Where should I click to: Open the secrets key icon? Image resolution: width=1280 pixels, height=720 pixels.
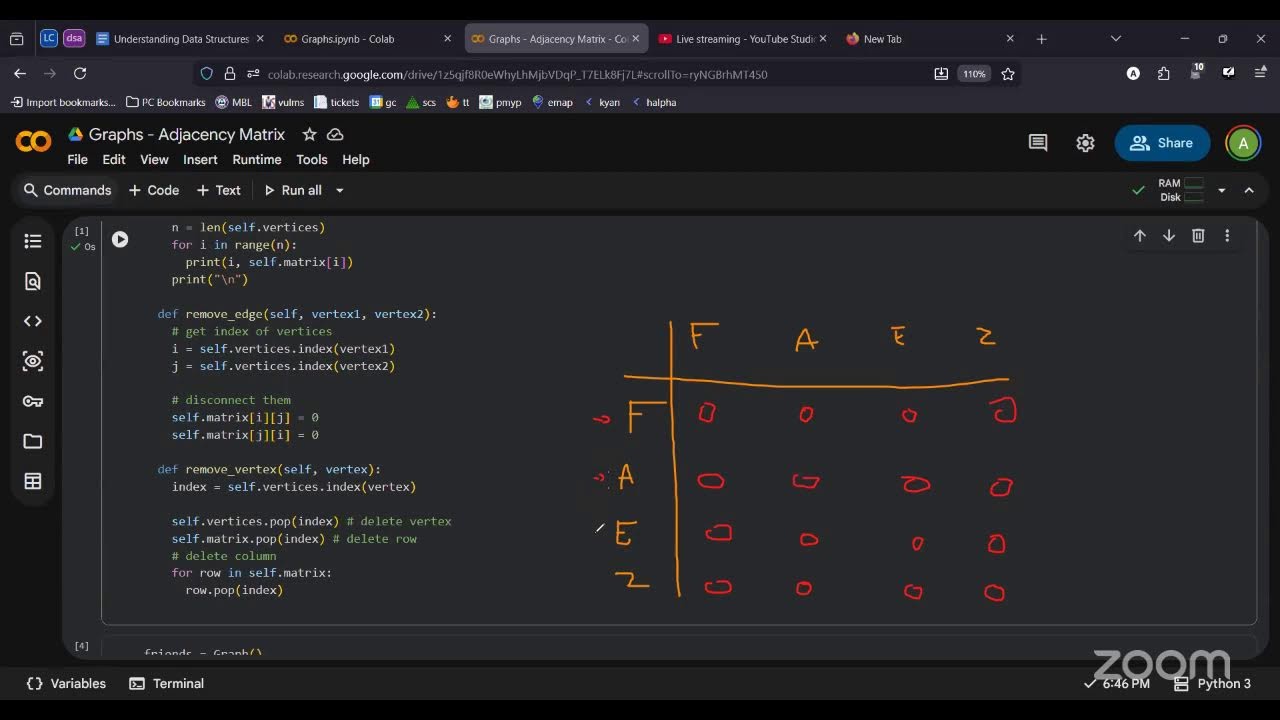point(33,401)
